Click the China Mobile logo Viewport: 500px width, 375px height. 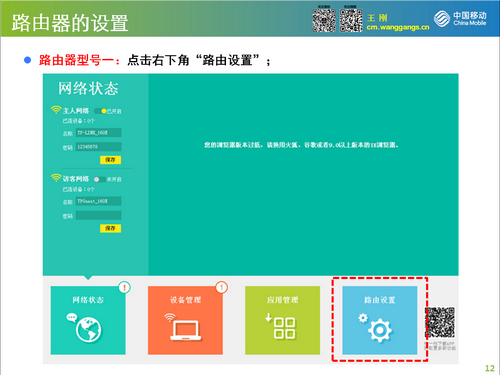tap(460, 19)
